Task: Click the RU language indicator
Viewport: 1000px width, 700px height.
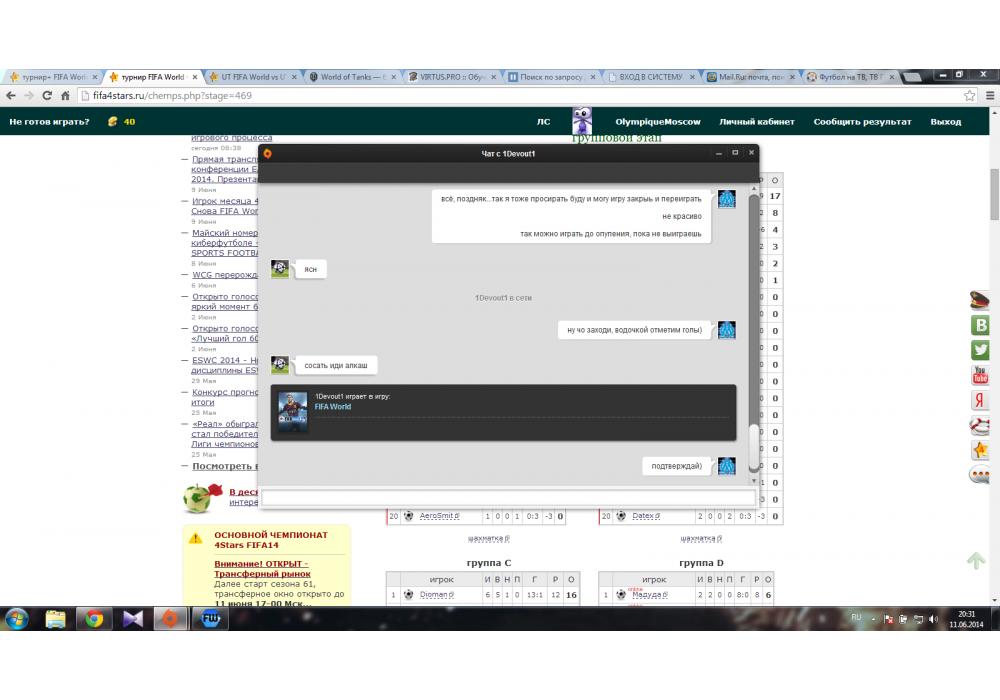Action: [856, 618]
